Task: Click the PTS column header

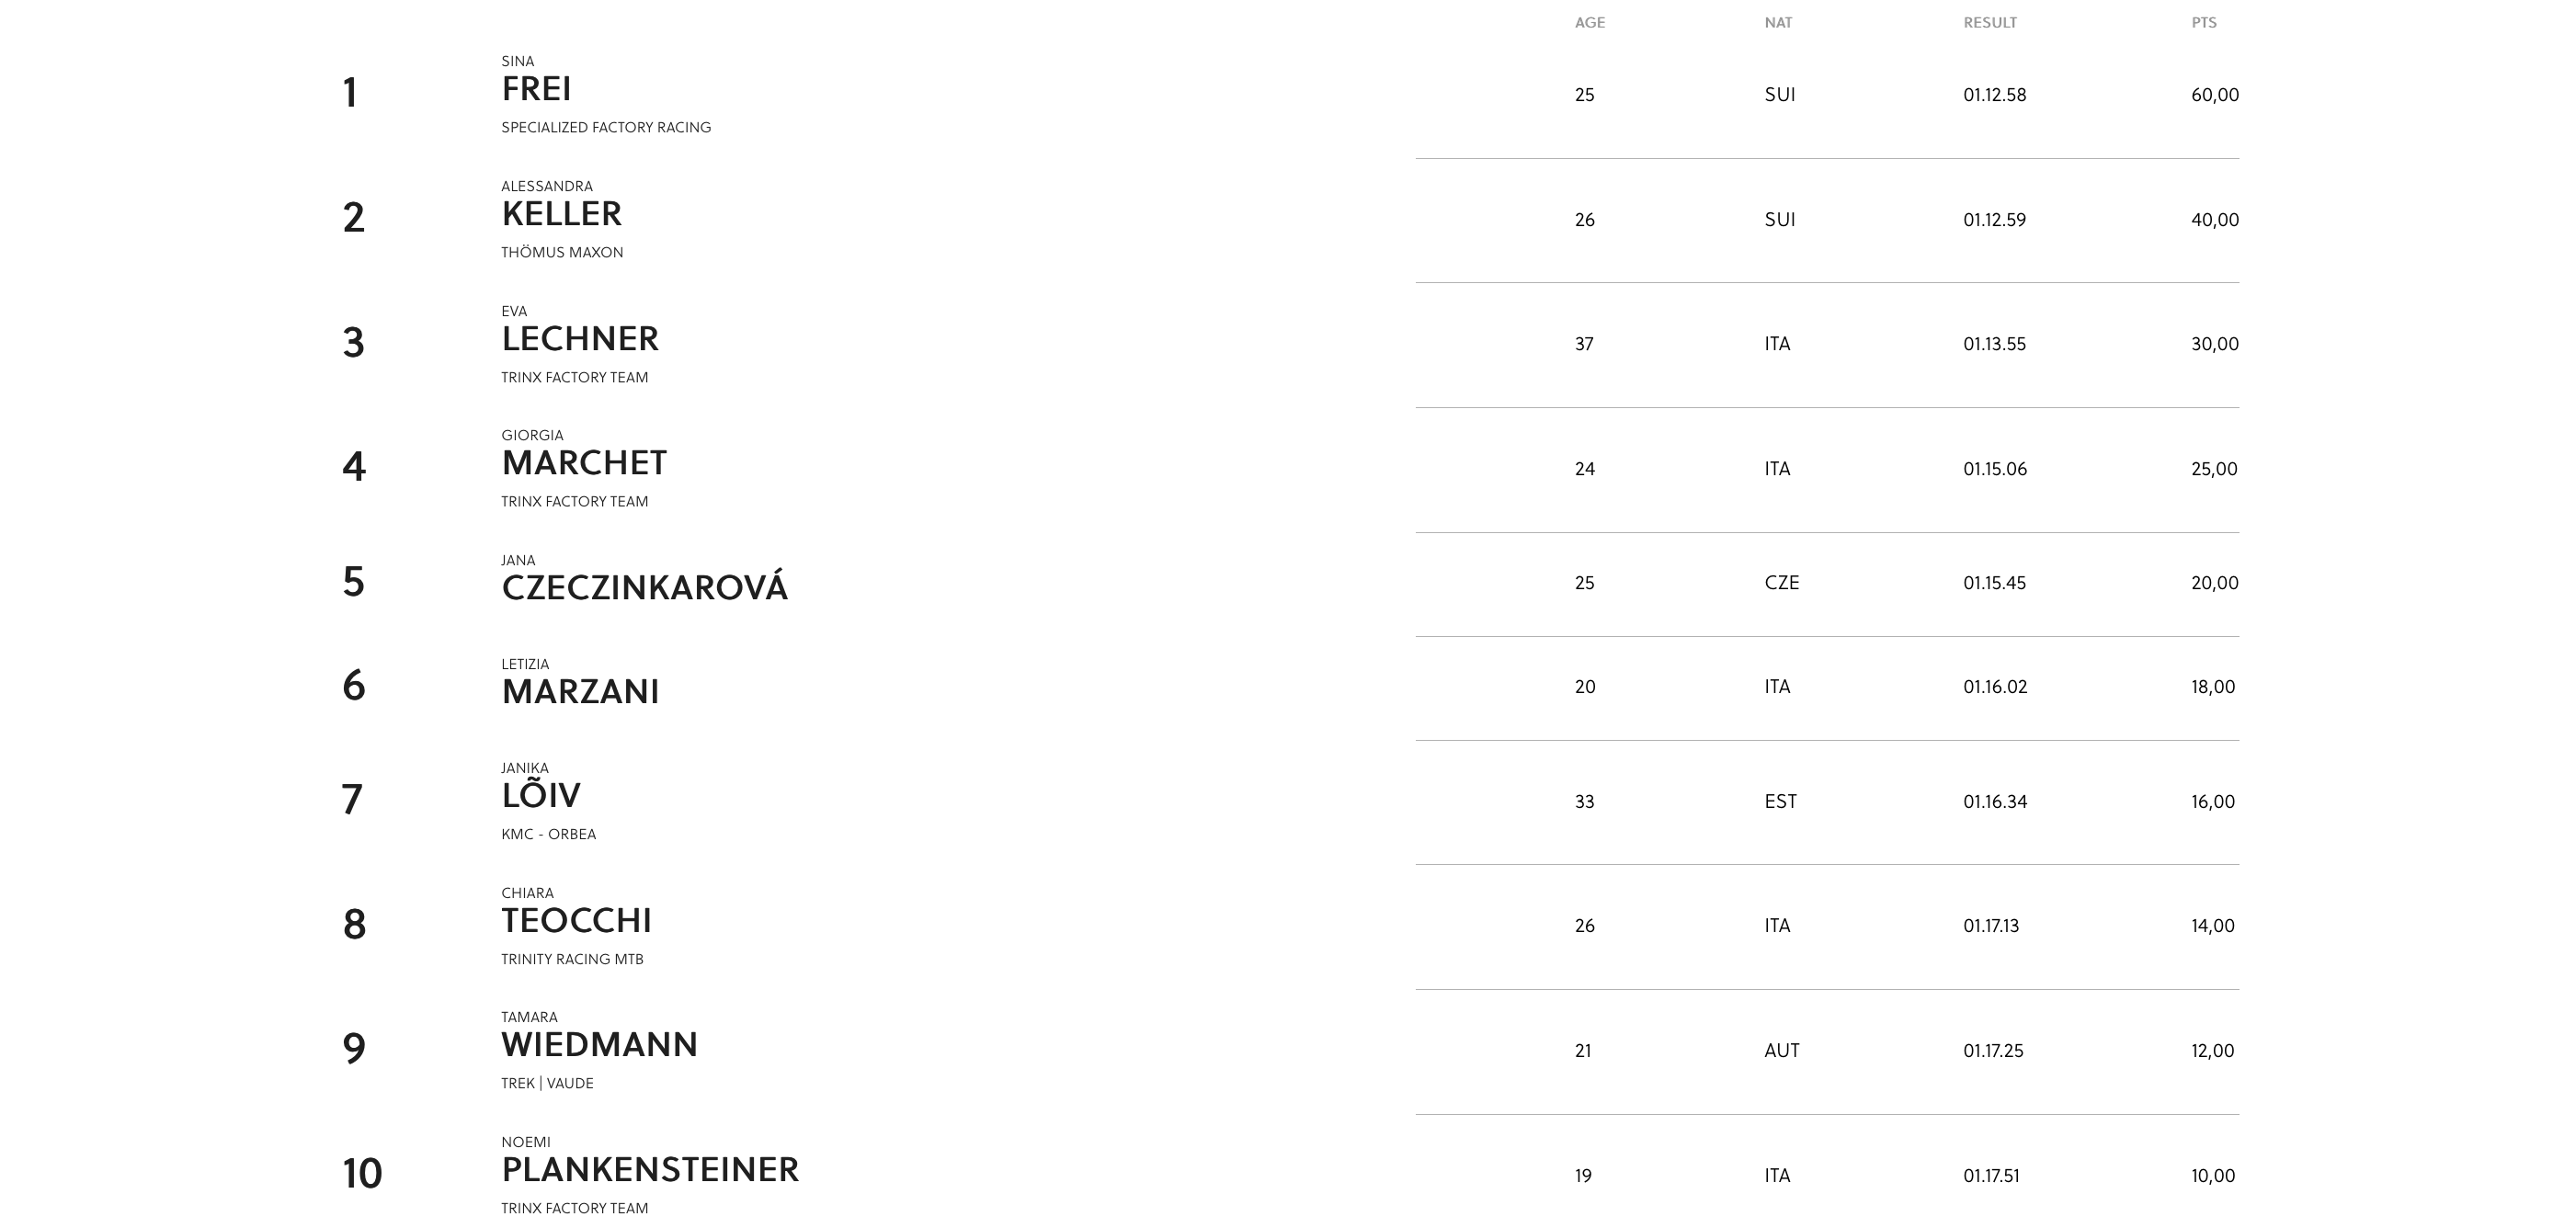Action: click(x=2203, y=23)
